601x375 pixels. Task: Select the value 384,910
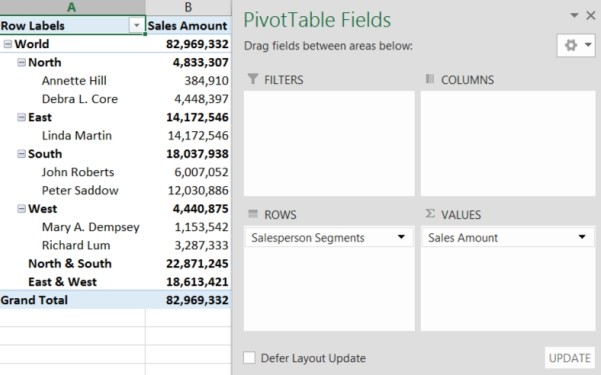click(206, 81)
